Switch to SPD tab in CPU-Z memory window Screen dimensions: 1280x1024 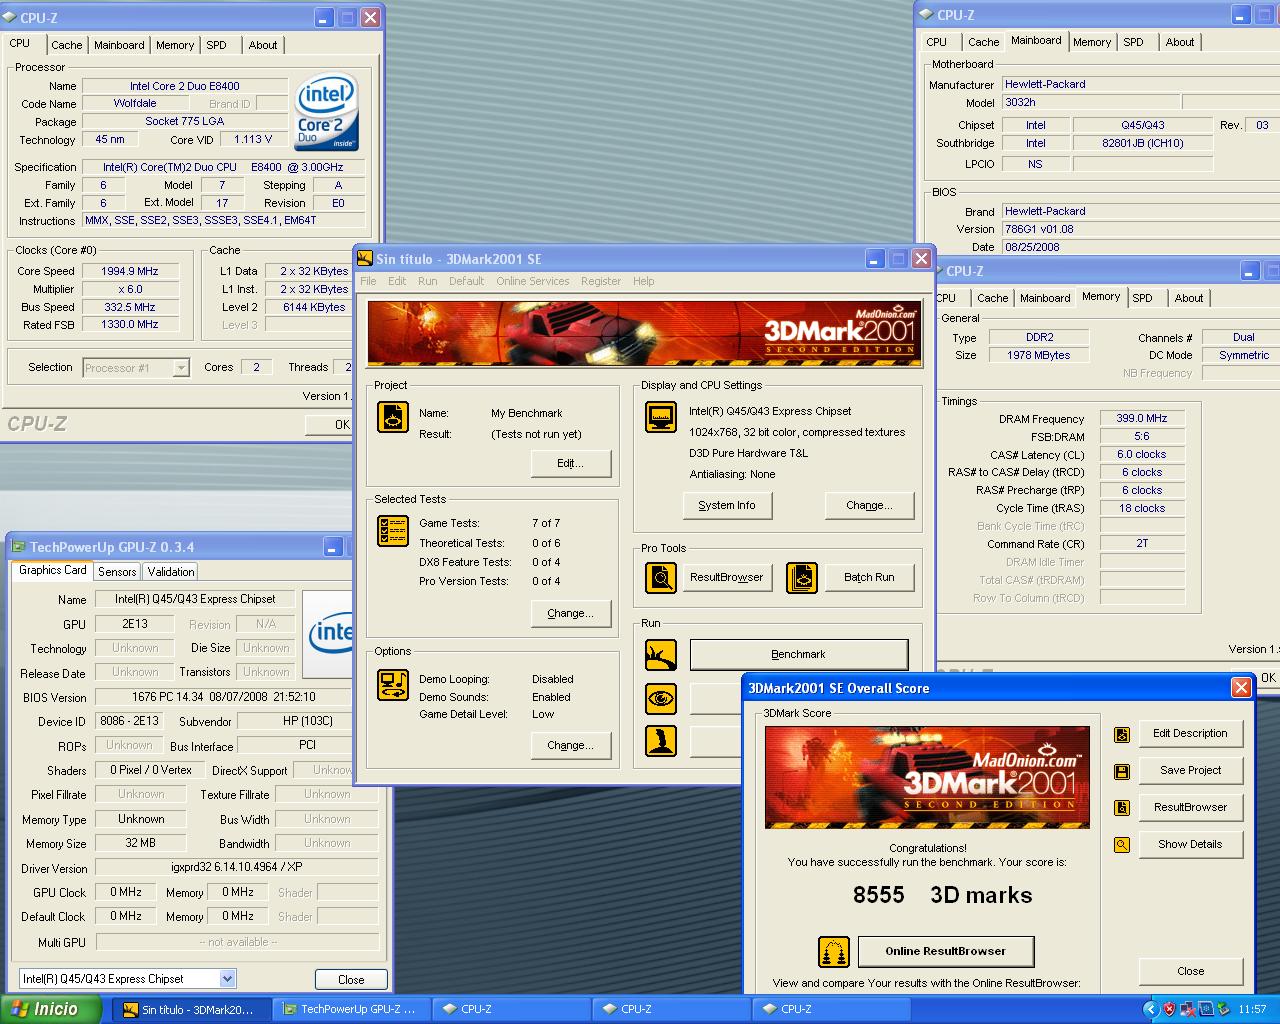point(1142,298)
